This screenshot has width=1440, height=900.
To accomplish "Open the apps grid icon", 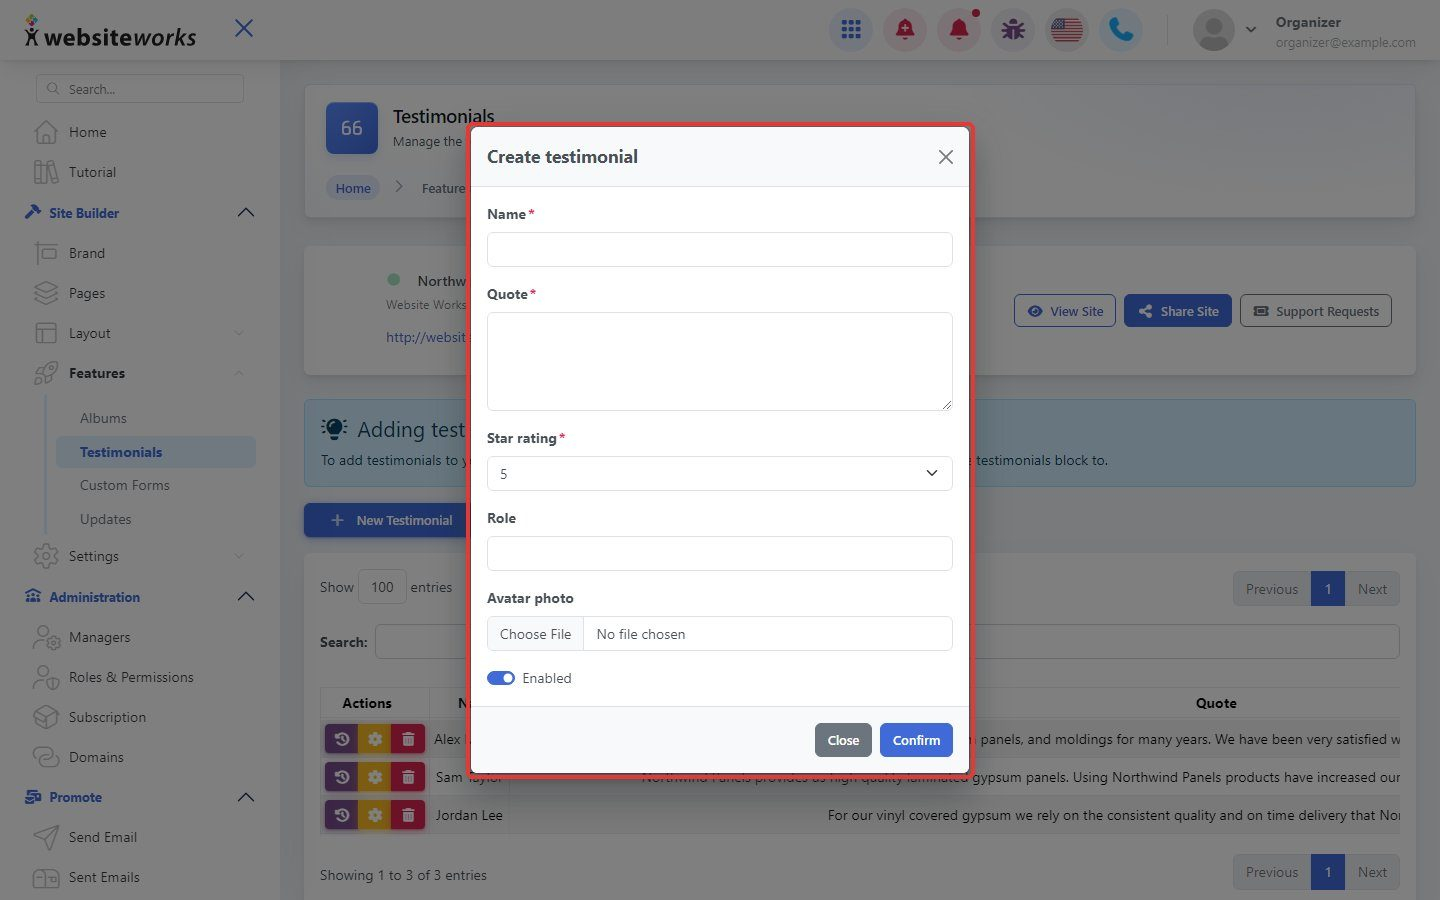I will click(851, 30).
